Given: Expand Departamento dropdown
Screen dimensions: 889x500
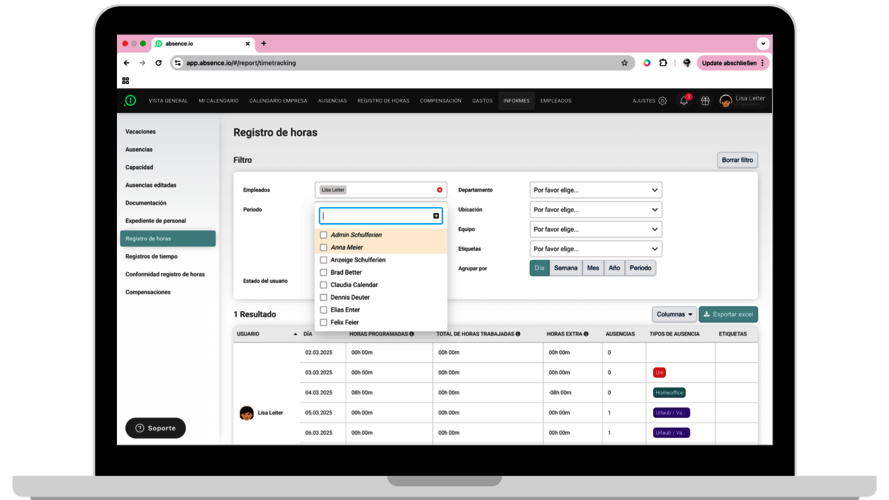Looking at the screenshot, I should click(x=596, y=190).
